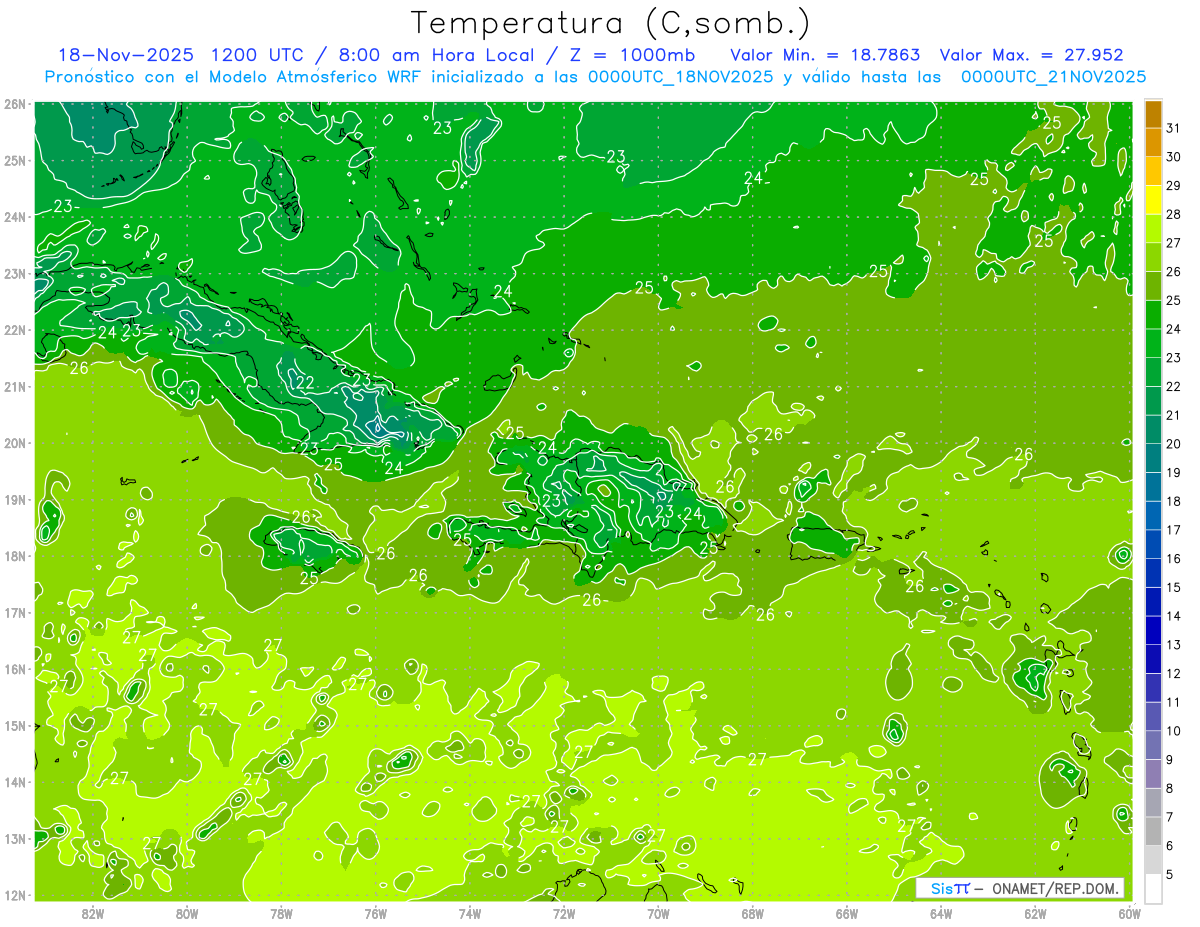Click the "74W" longitude axis label
Image resolution: width=1200 pixels, height=927 pixels.
(470, 913)
